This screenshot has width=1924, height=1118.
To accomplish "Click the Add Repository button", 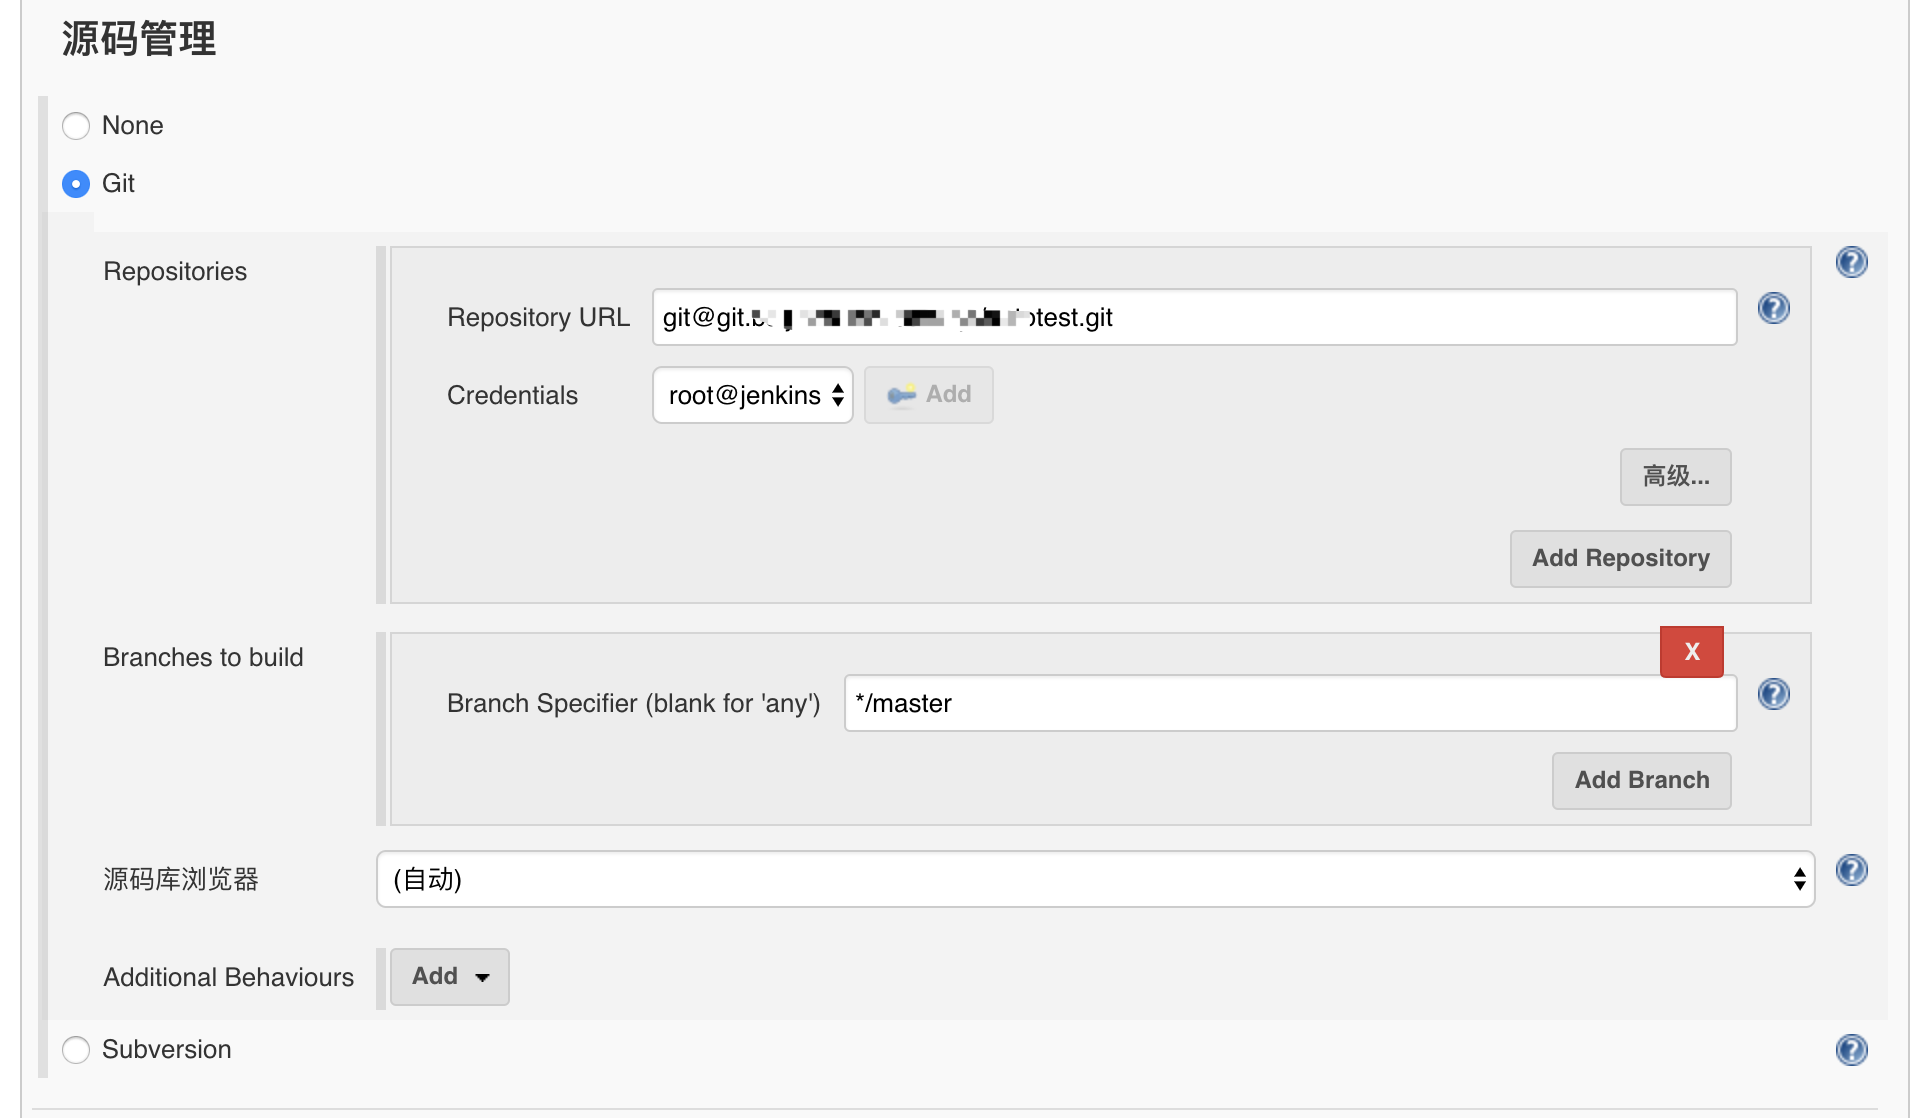I will [1620, 558].
